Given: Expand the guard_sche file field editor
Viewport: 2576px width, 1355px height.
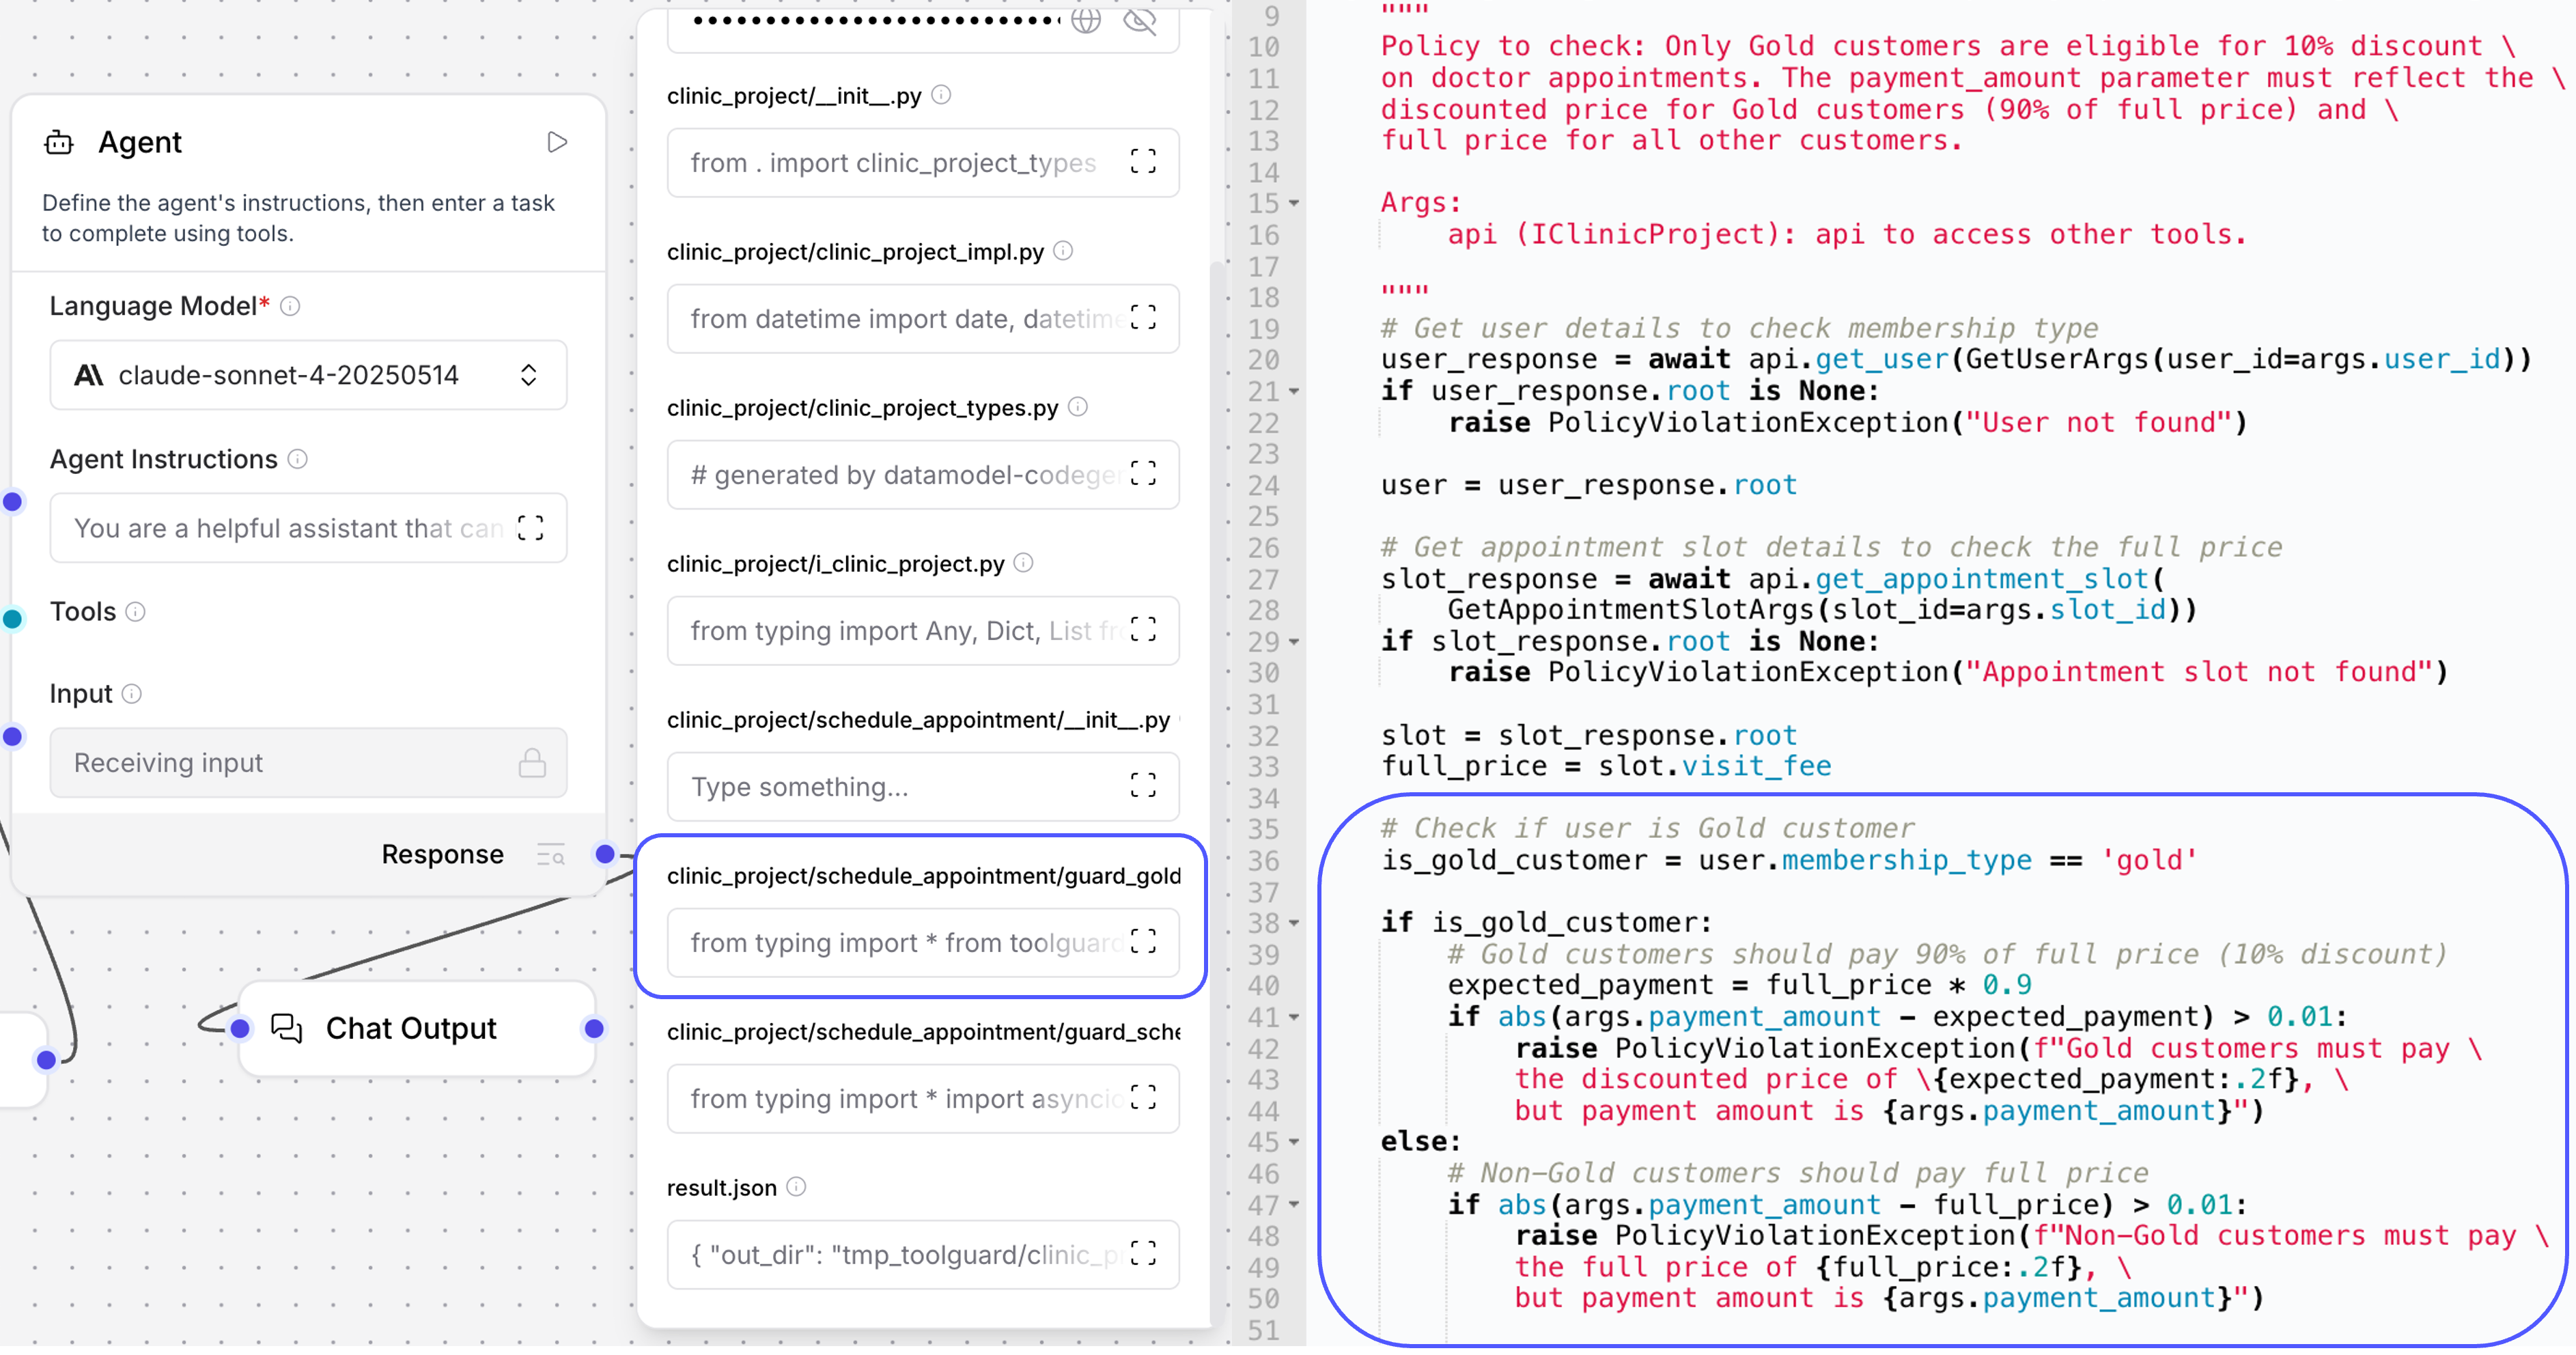Looking at the screenshot, I should (1143, 1098).
